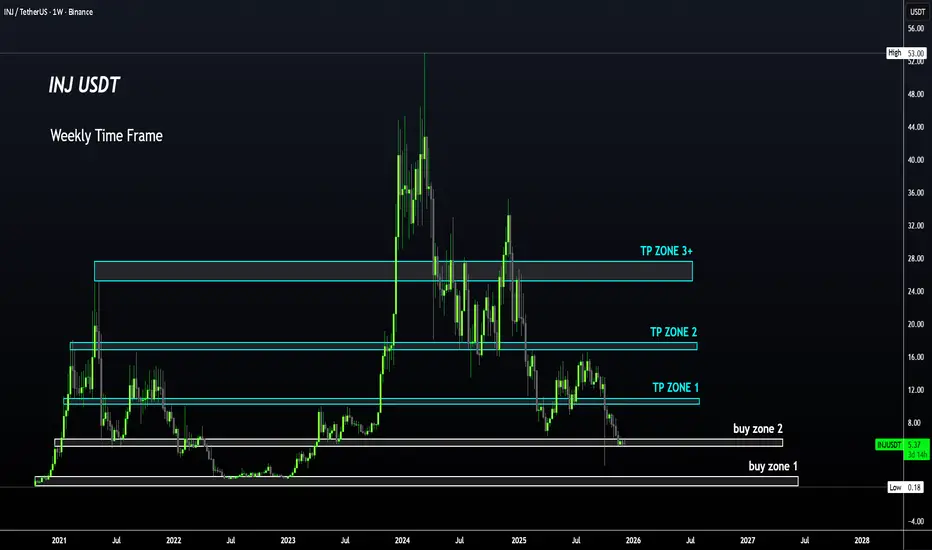Screen dimensions: 932x550
Task: Click the 36.00 price axis value
Action: [x=916, y=193]
